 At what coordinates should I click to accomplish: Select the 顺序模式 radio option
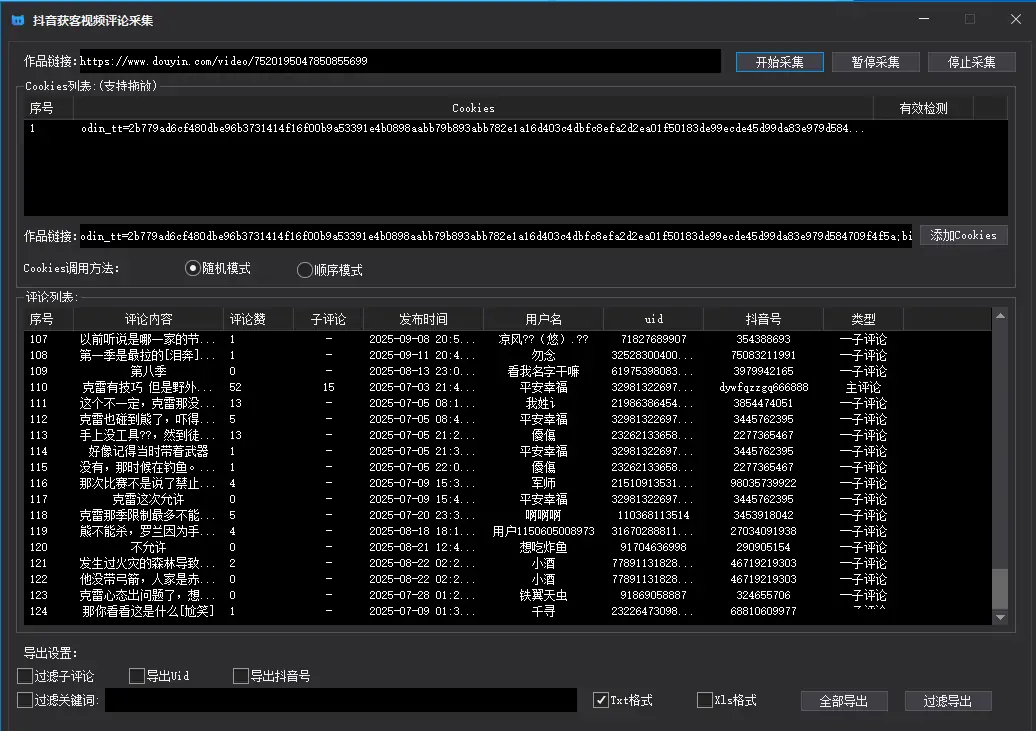point(305,270)
